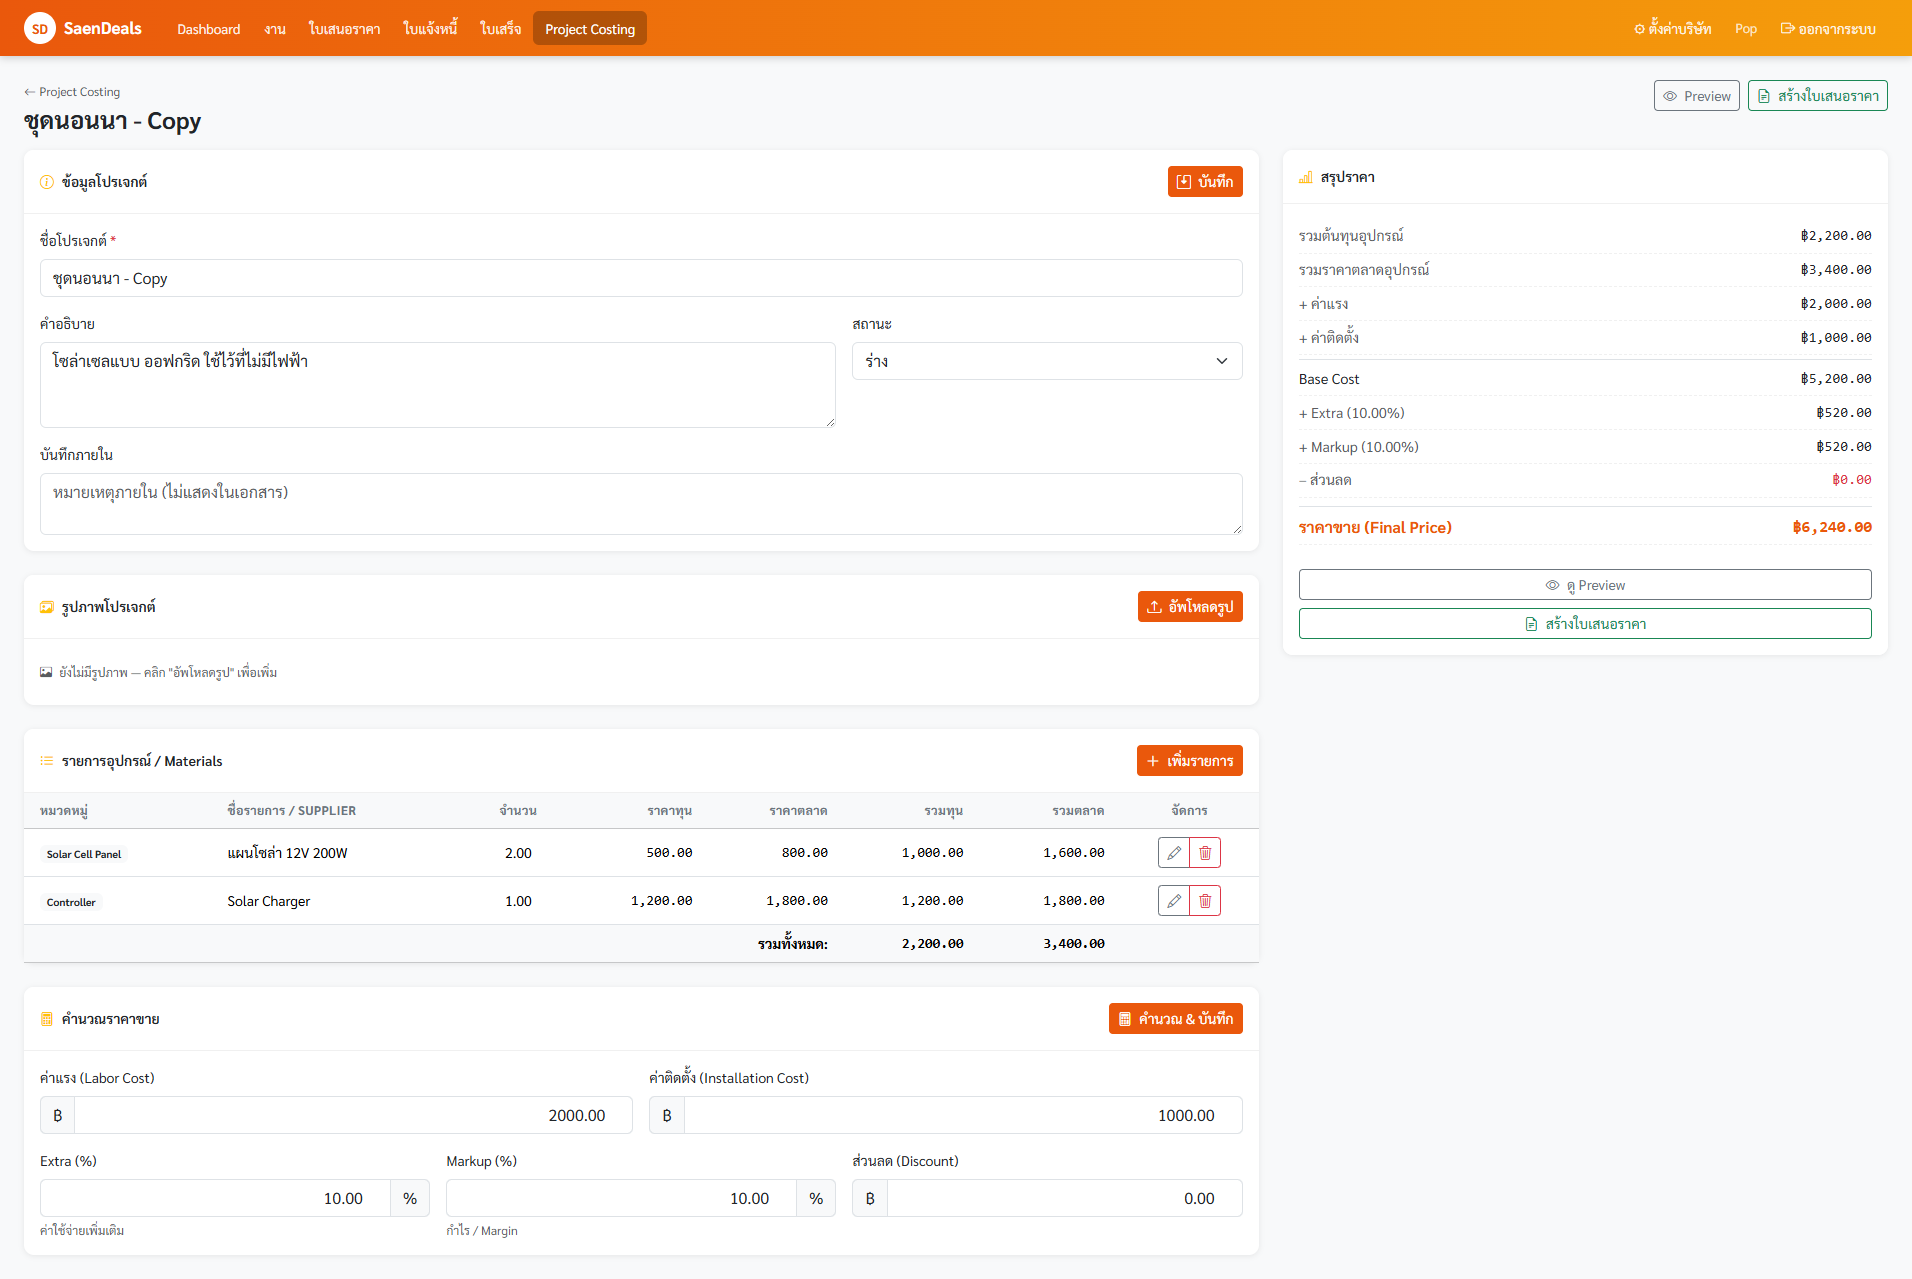Click the upload image button

coord(1190,607)
